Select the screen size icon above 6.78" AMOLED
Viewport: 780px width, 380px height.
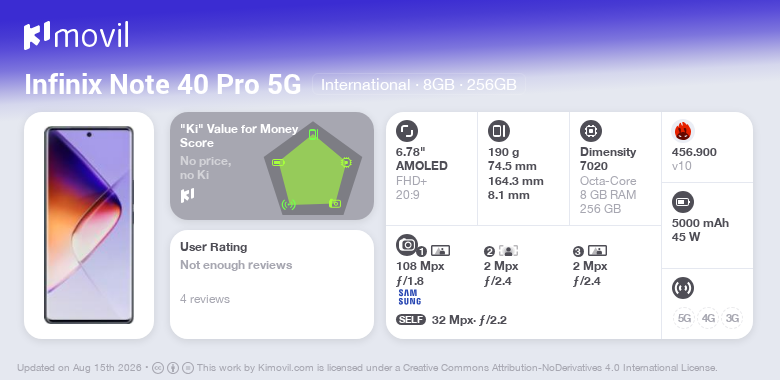(x=407, y=131)
